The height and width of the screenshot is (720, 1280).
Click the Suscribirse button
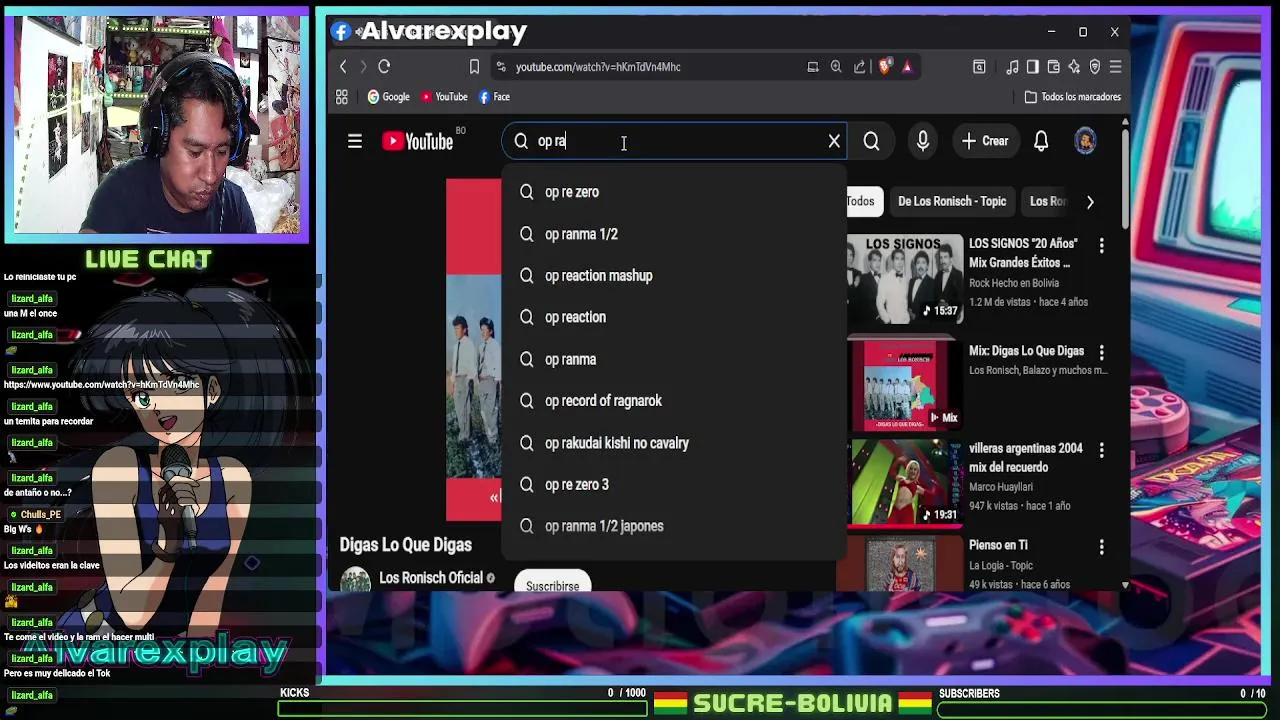[x=553, y=585]
